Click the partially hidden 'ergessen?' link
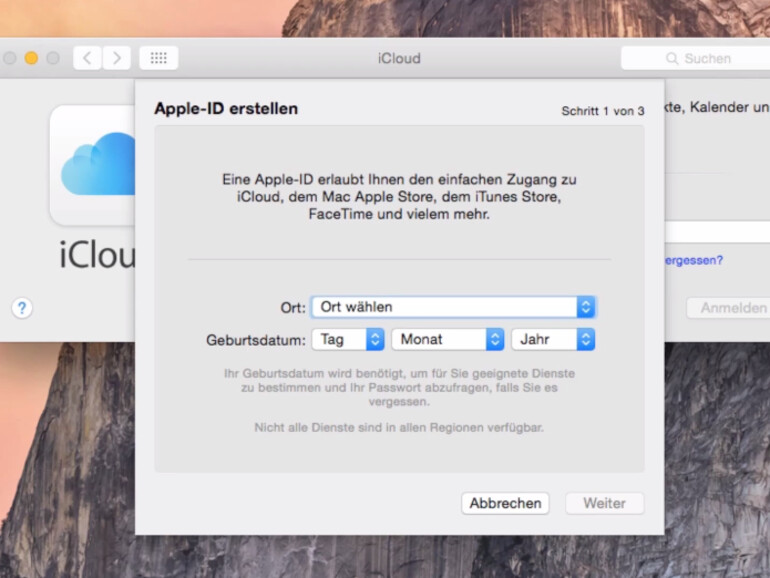This screenshot has height=578, width=770. coord(694,260)
